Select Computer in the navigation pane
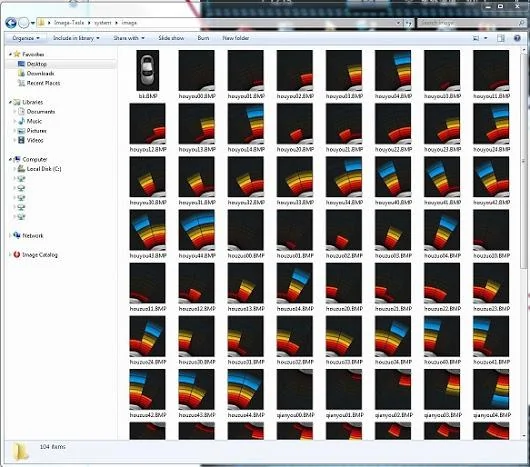 34,159
